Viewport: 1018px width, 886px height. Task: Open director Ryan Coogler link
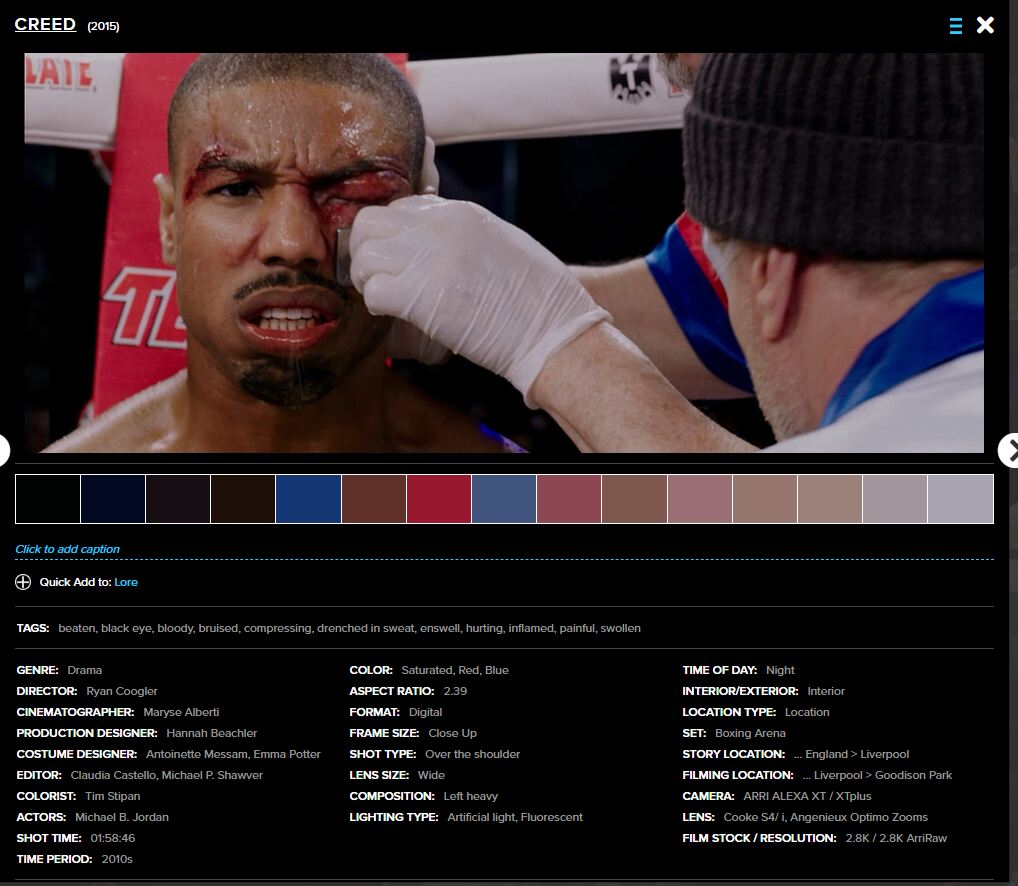(122, 691)
